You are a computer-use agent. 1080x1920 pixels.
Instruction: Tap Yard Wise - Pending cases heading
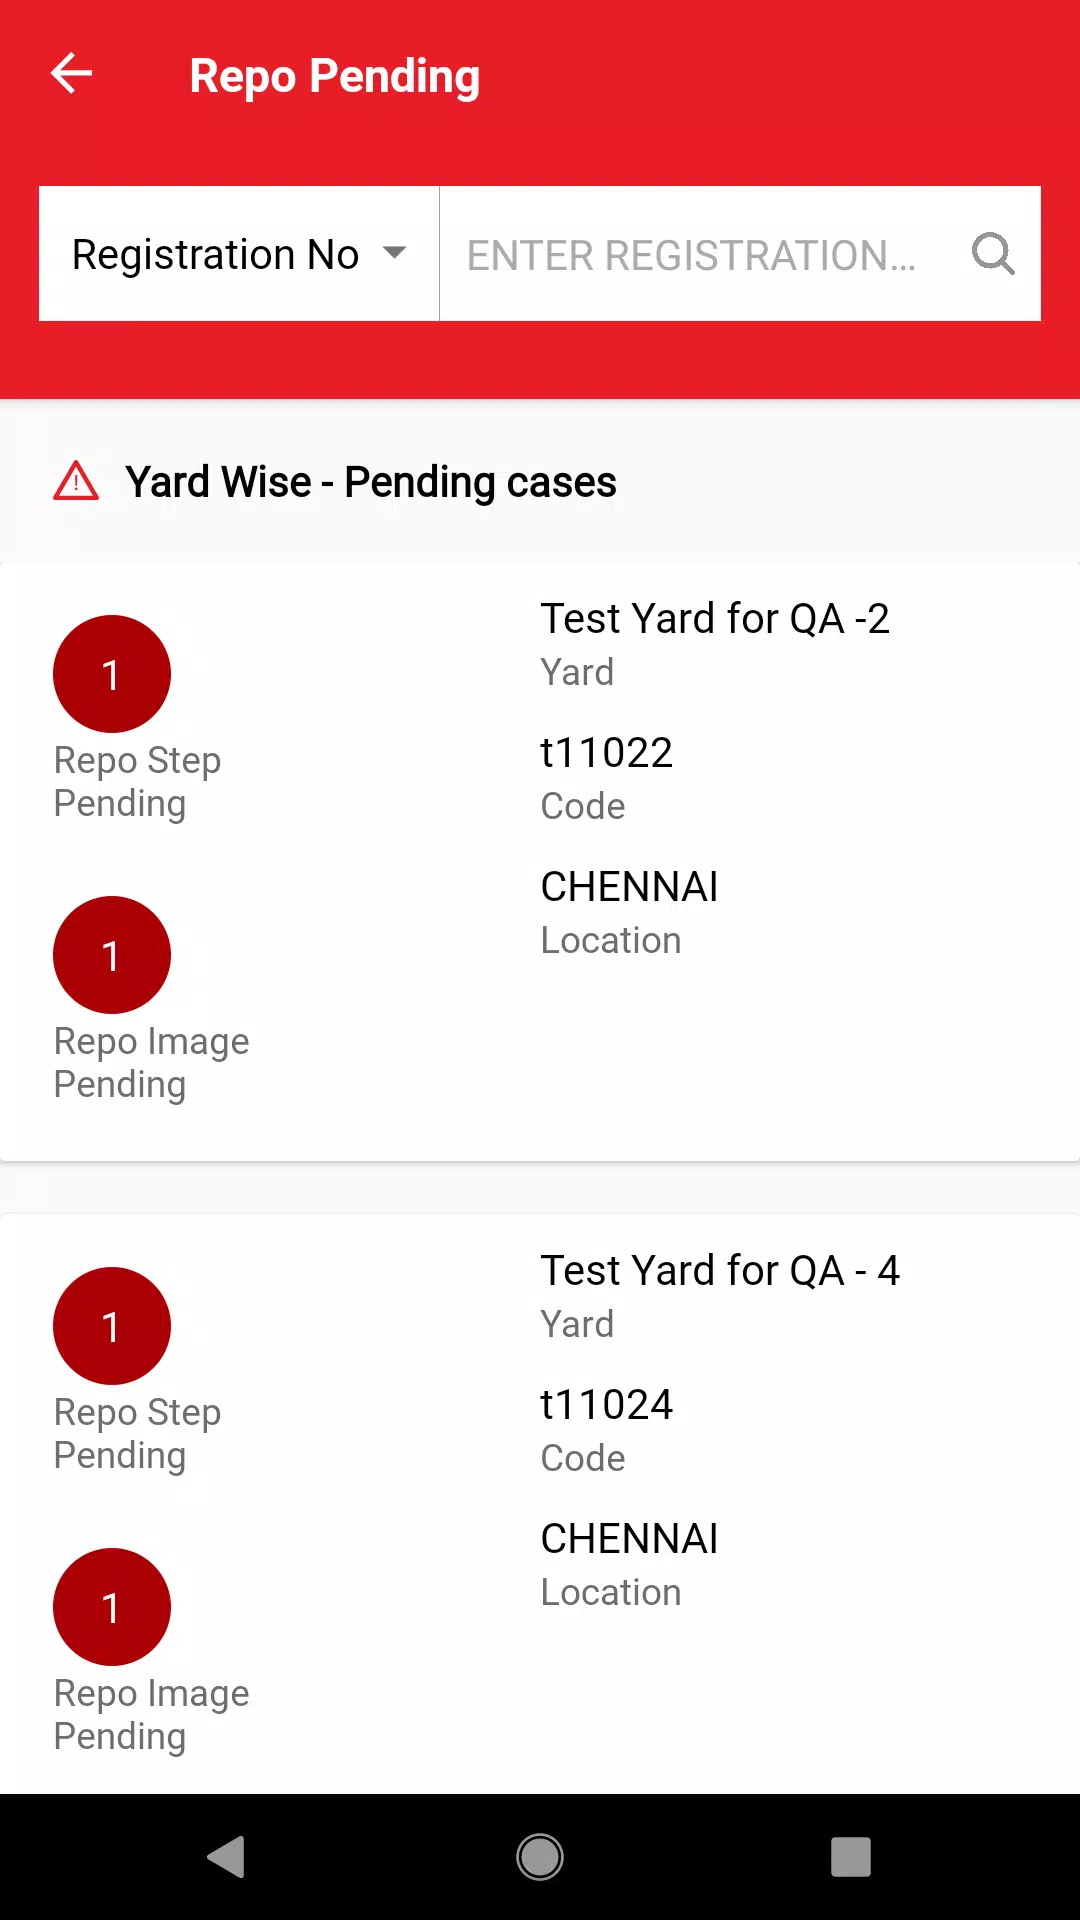pyautogui.click(x=370, y=482)
